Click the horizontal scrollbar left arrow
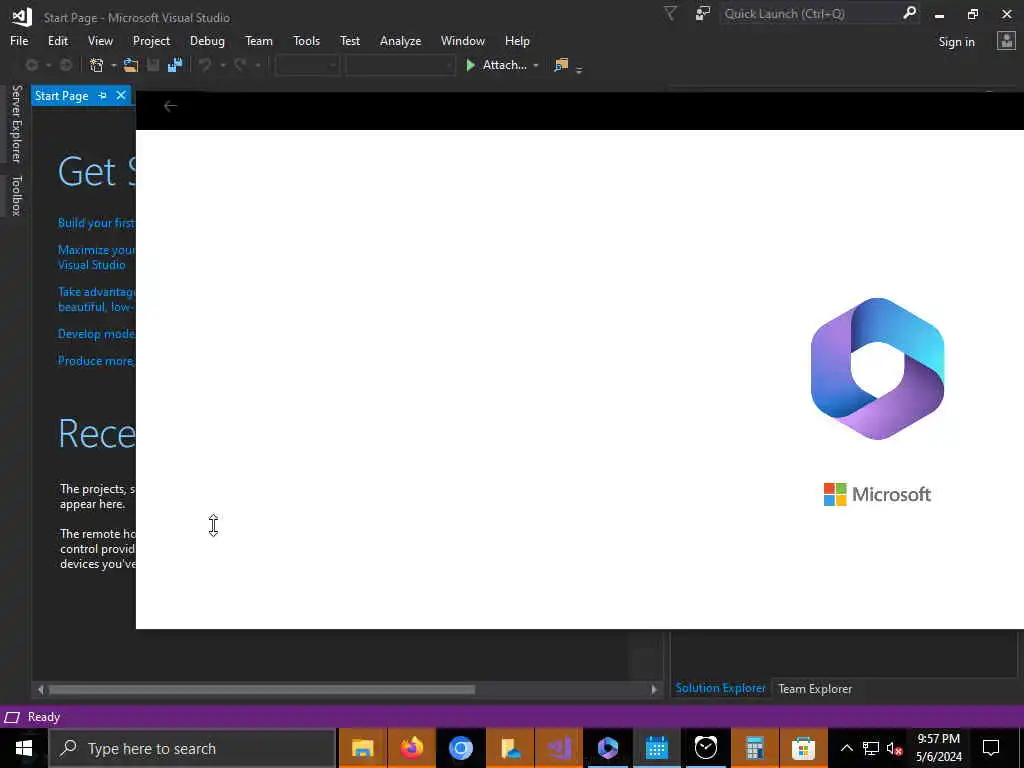The width and height of the screenshot is (1024, 768). (41, 690)
